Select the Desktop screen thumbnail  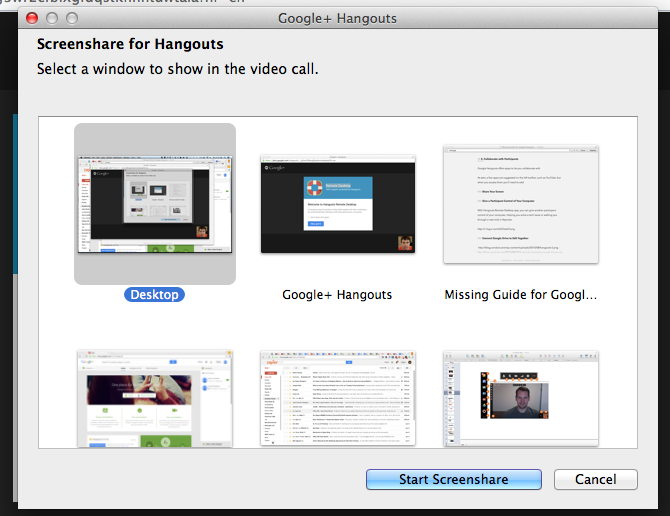155,204
